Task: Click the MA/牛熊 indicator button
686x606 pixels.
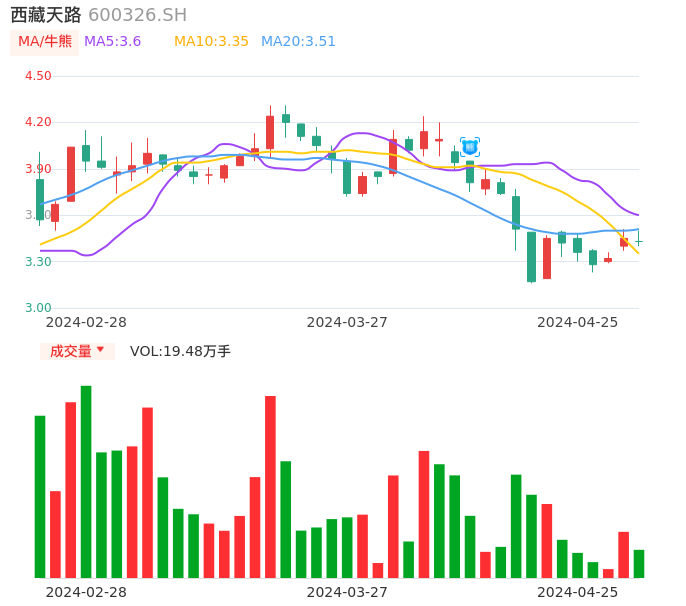Action: click(x=45, y=42)
